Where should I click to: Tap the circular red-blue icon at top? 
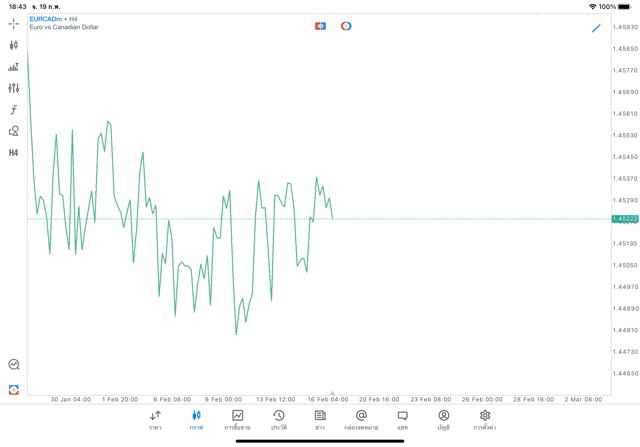tap(346, 26)
